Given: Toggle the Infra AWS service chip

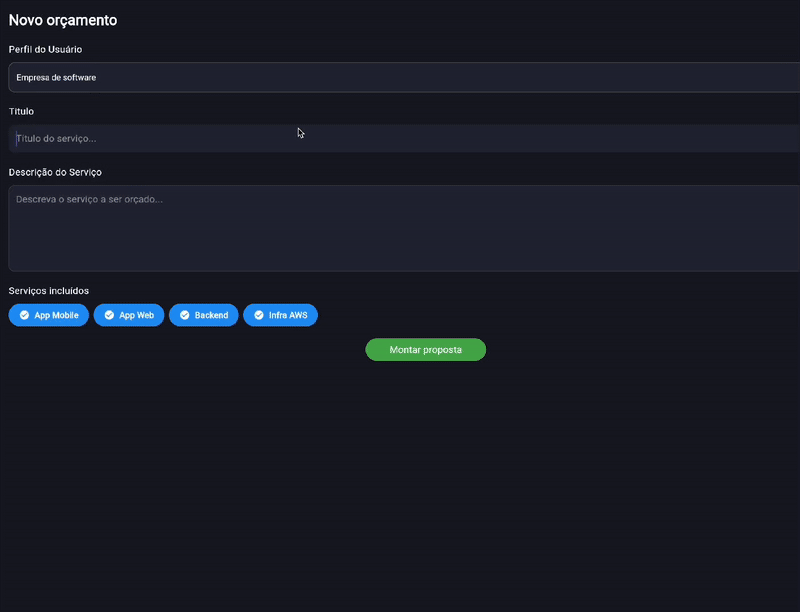Looking at the screenshot, I should [x=280, y=315].
